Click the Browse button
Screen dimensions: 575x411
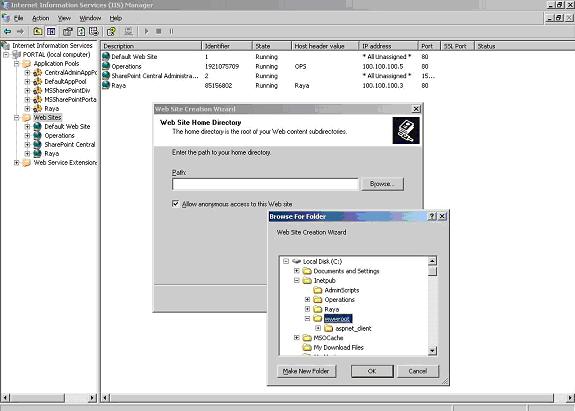tap(382, 184)
